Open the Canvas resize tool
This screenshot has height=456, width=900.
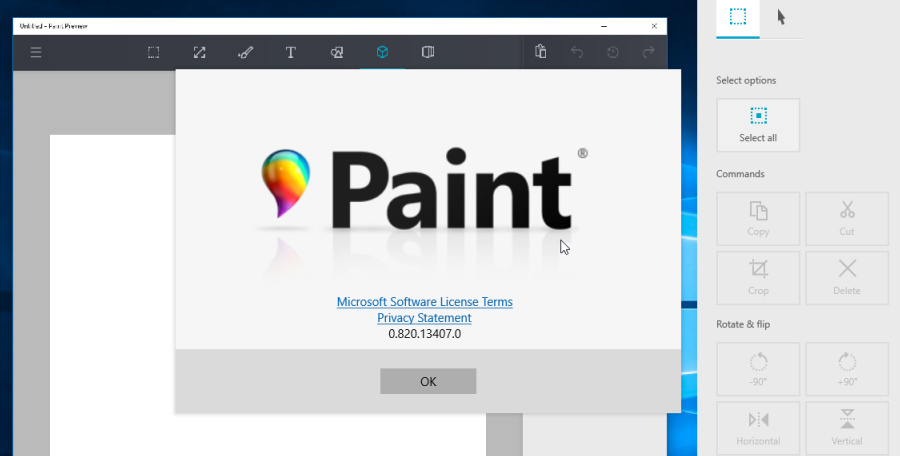tap(200, 52)
